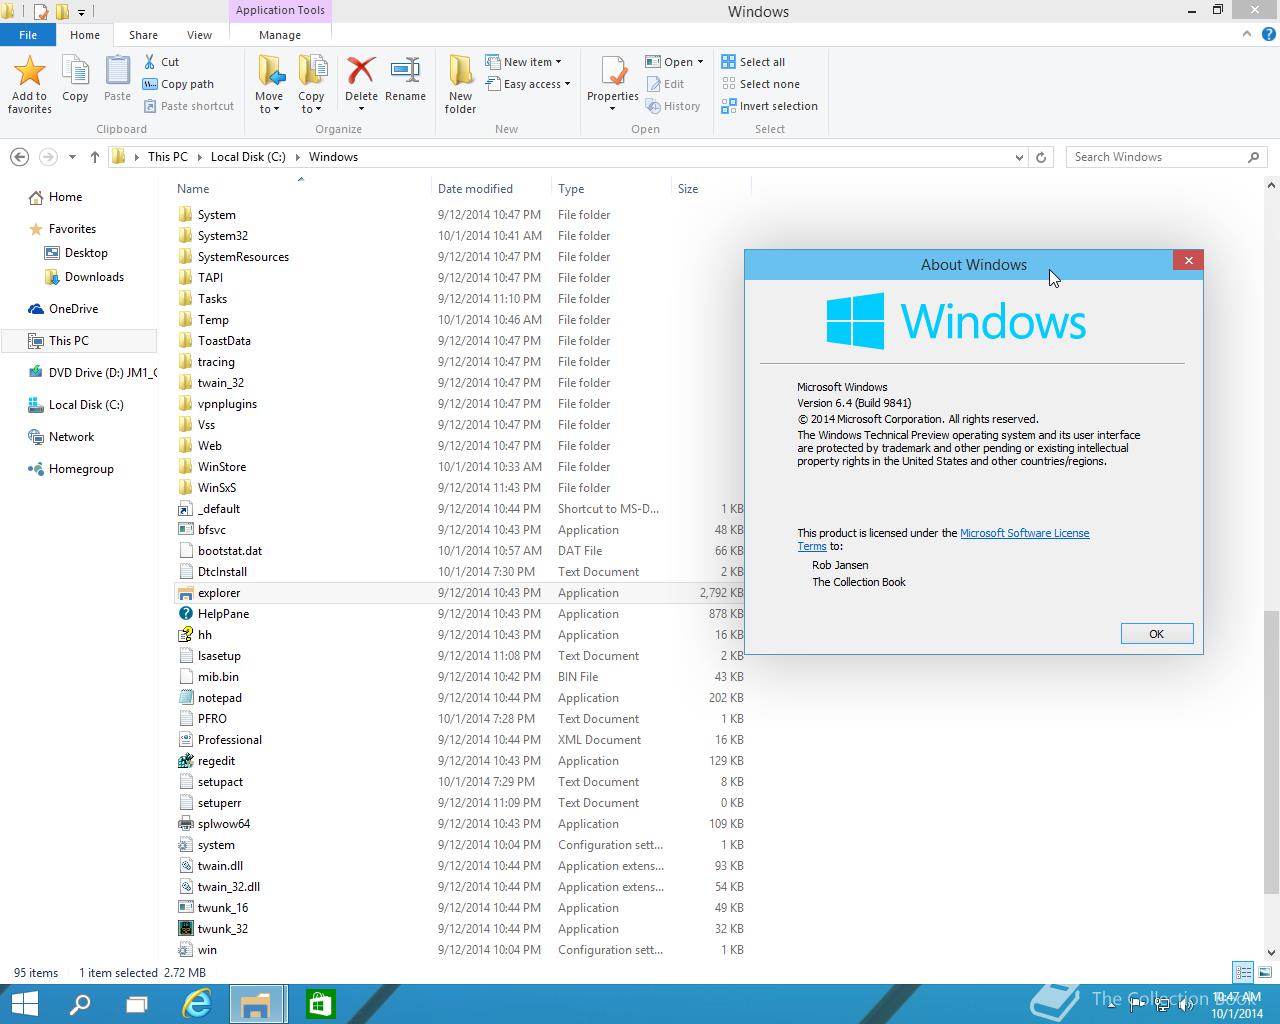Open the recent locations dropdown arrow
Screen dimensions: 1280x1024
point(72,157)
